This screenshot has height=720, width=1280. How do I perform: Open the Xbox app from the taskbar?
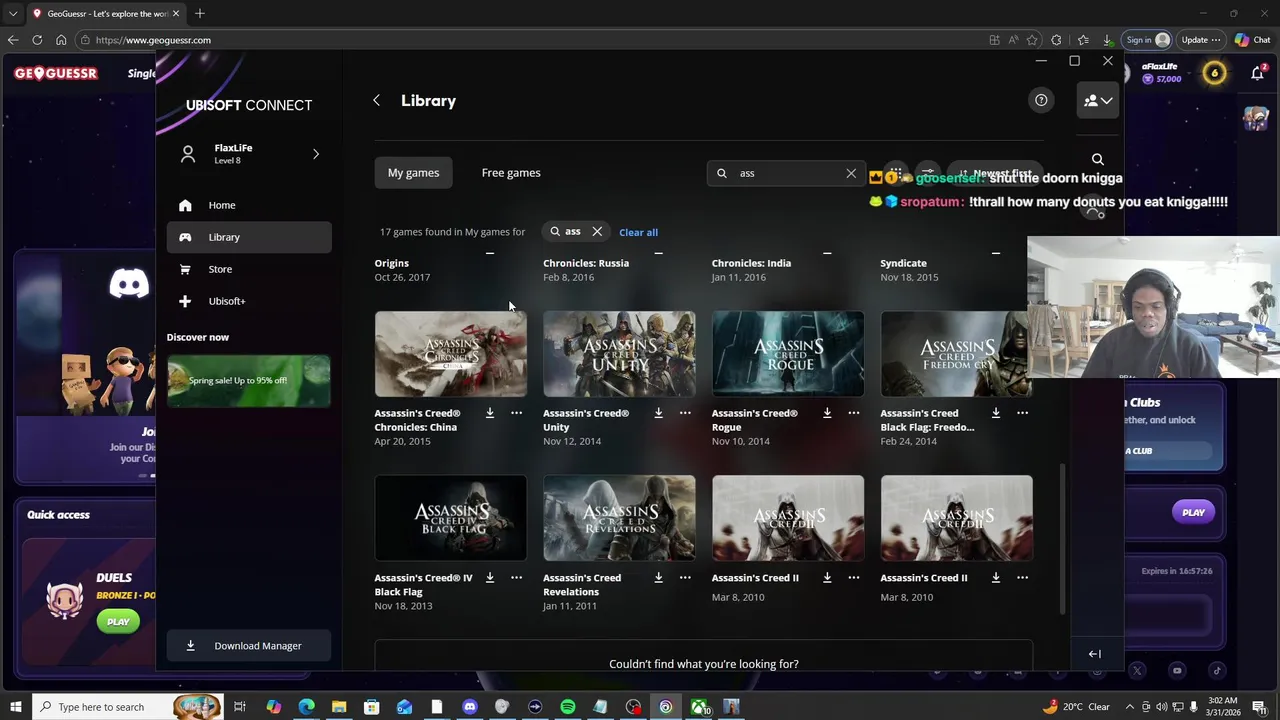click(x=699, y=707)
